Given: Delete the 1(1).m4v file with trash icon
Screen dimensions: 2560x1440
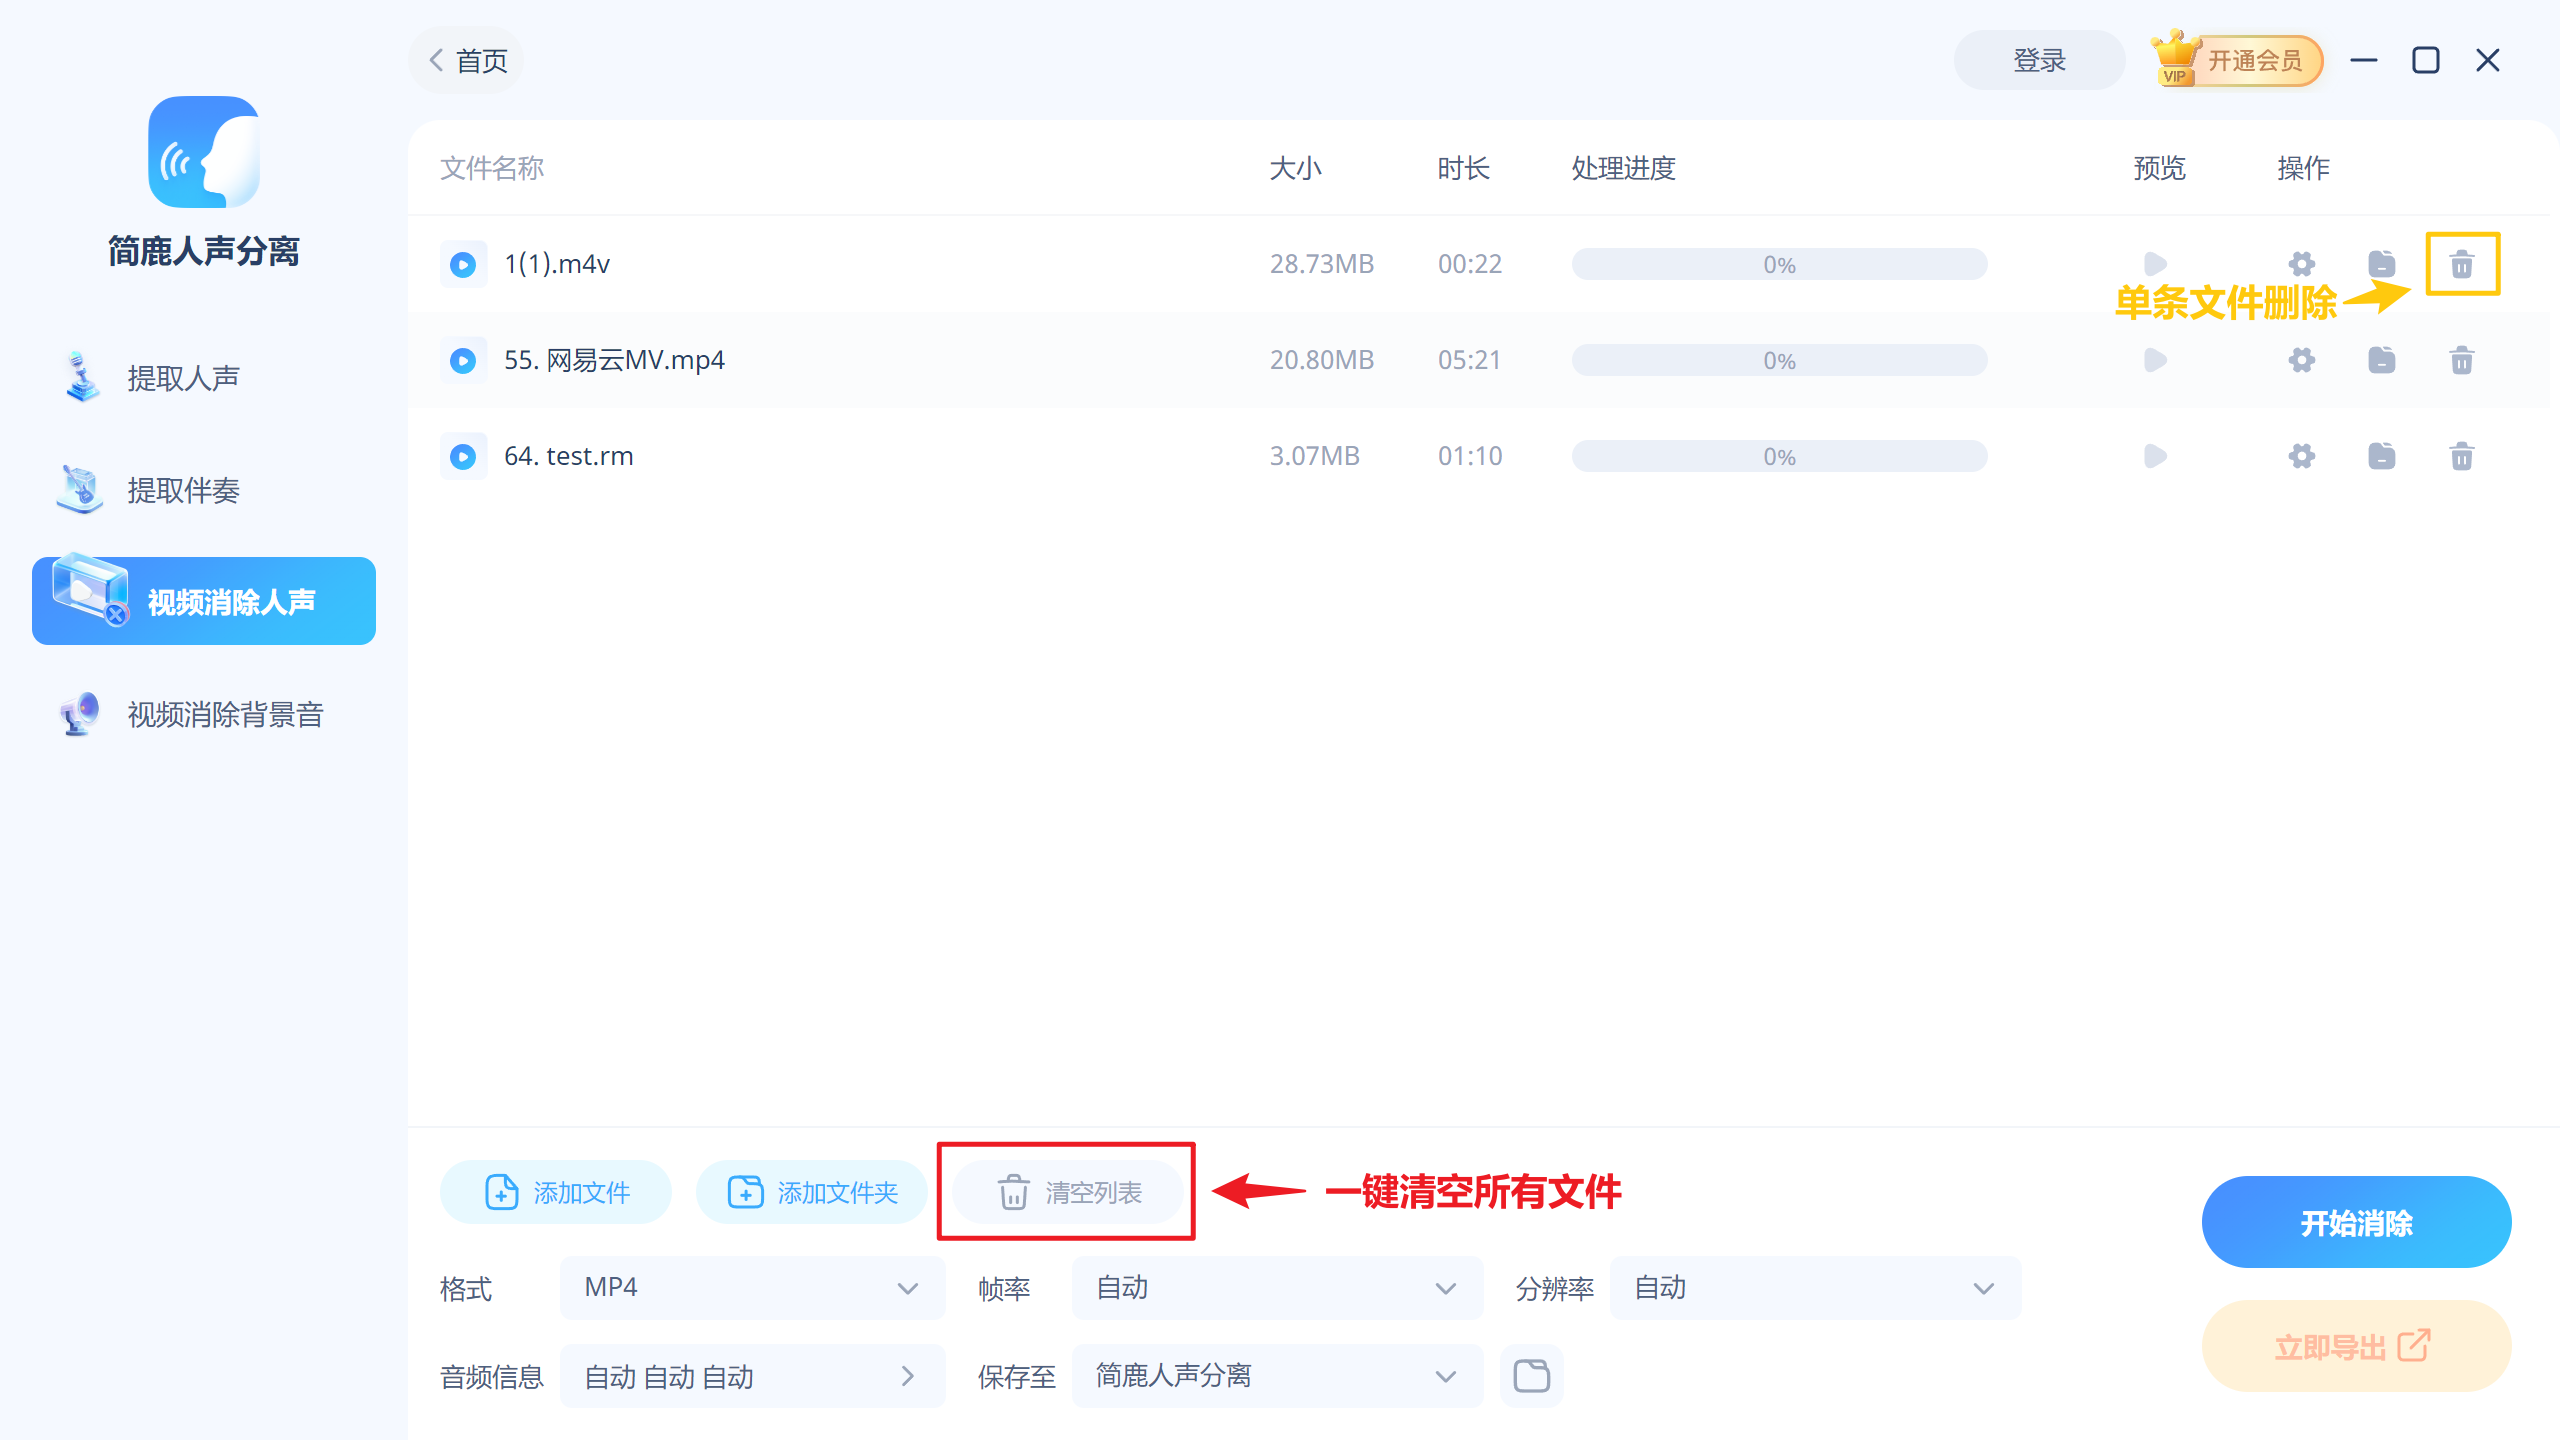Looking at the screenshot, I should 2461,264.
